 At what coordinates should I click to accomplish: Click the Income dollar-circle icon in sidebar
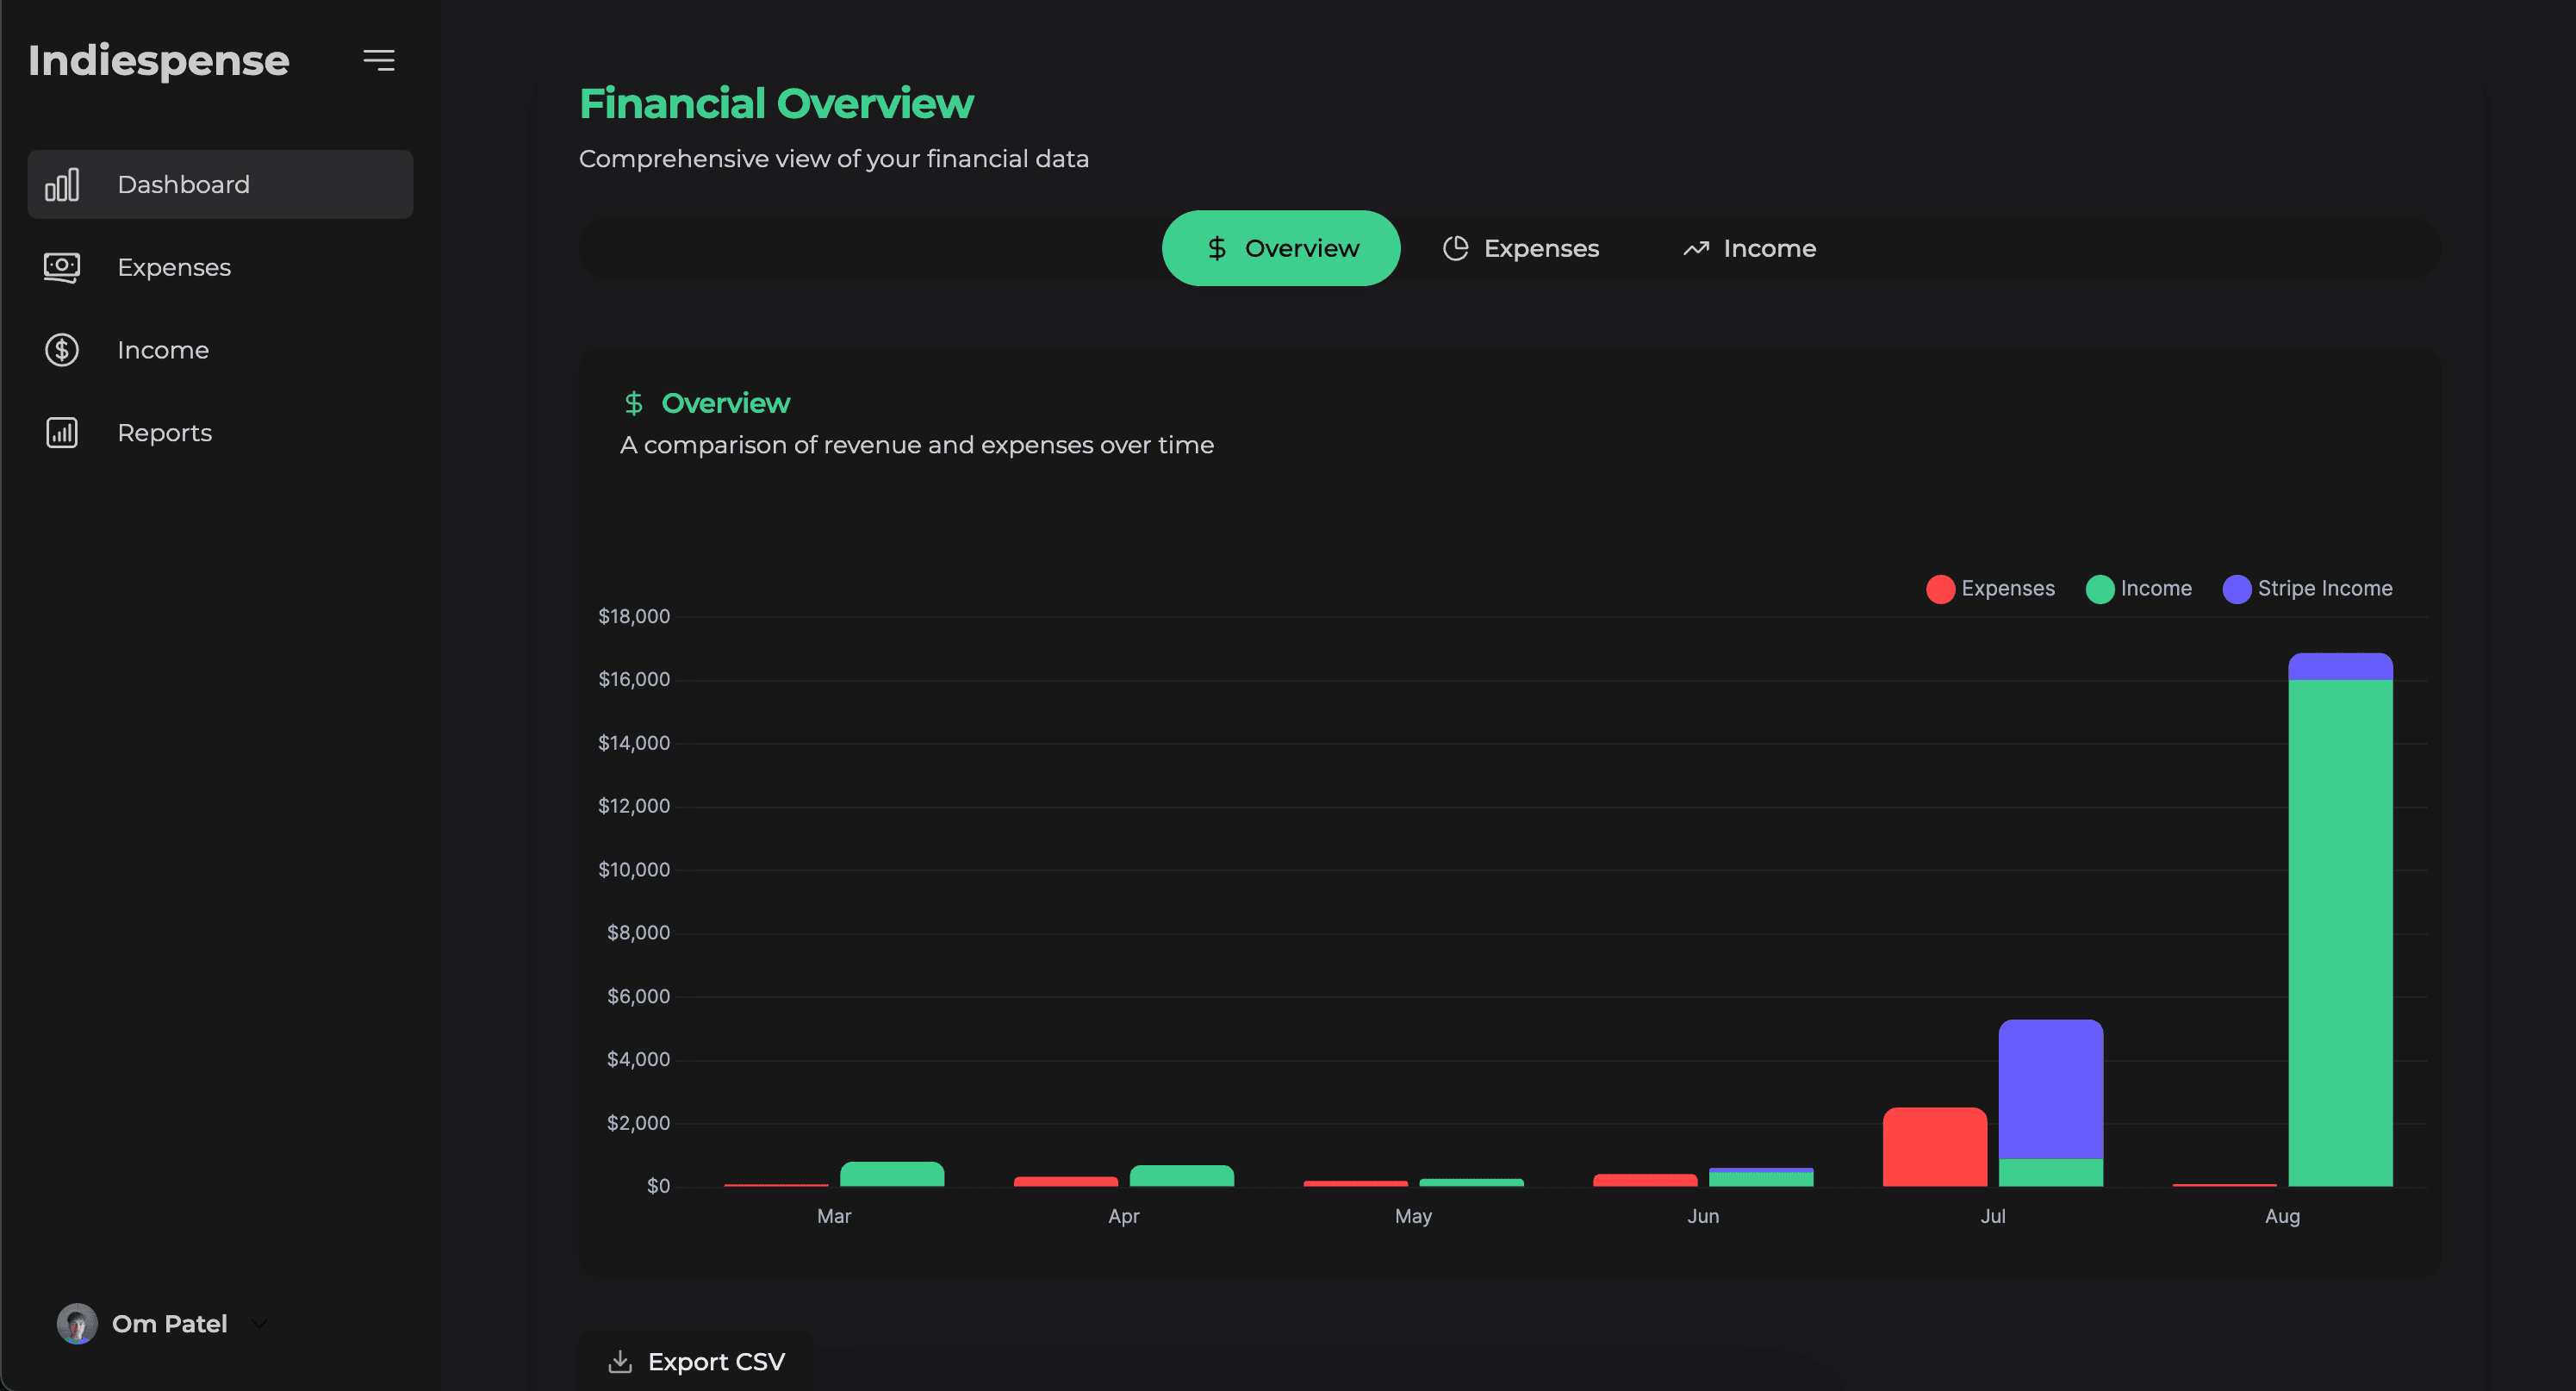point(62,350)
